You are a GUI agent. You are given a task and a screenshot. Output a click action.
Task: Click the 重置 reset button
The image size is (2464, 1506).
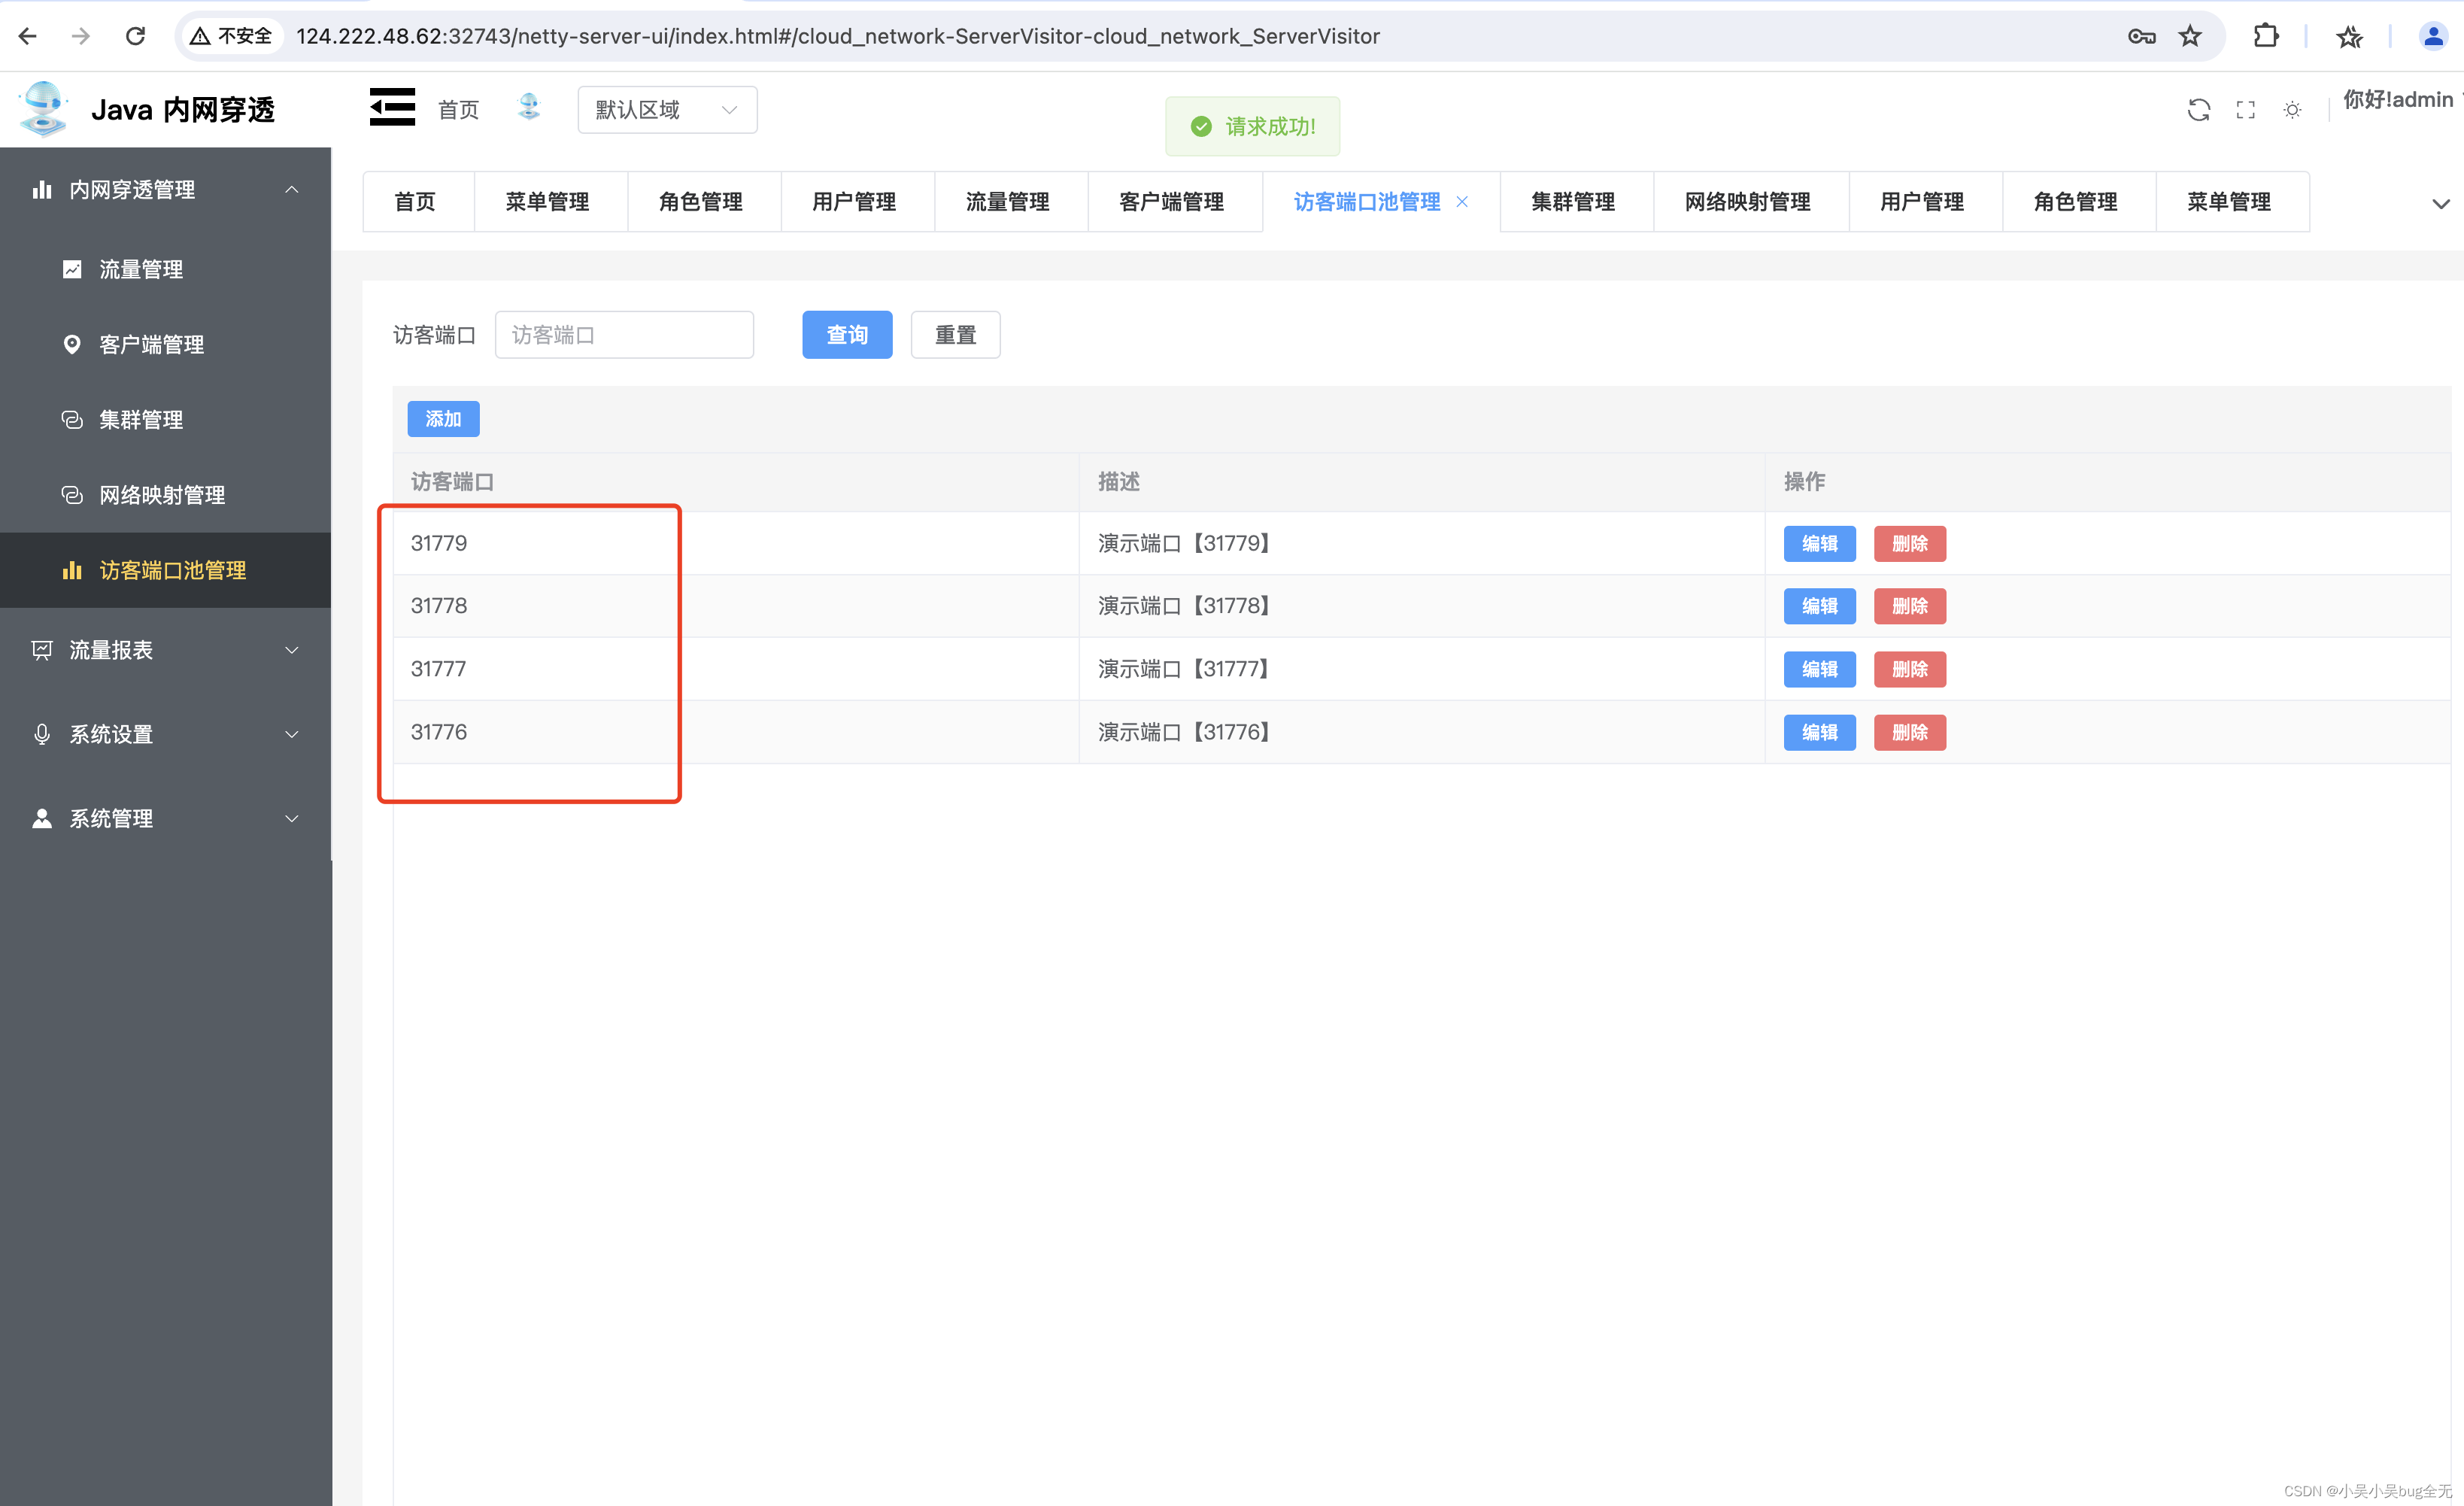[955, 335]
